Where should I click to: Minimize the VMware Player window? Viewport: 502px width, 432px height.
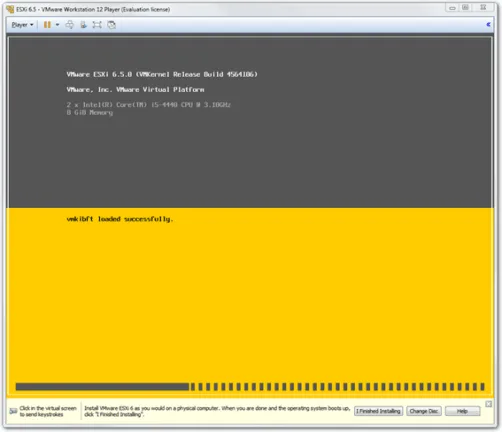click(452, 8)
